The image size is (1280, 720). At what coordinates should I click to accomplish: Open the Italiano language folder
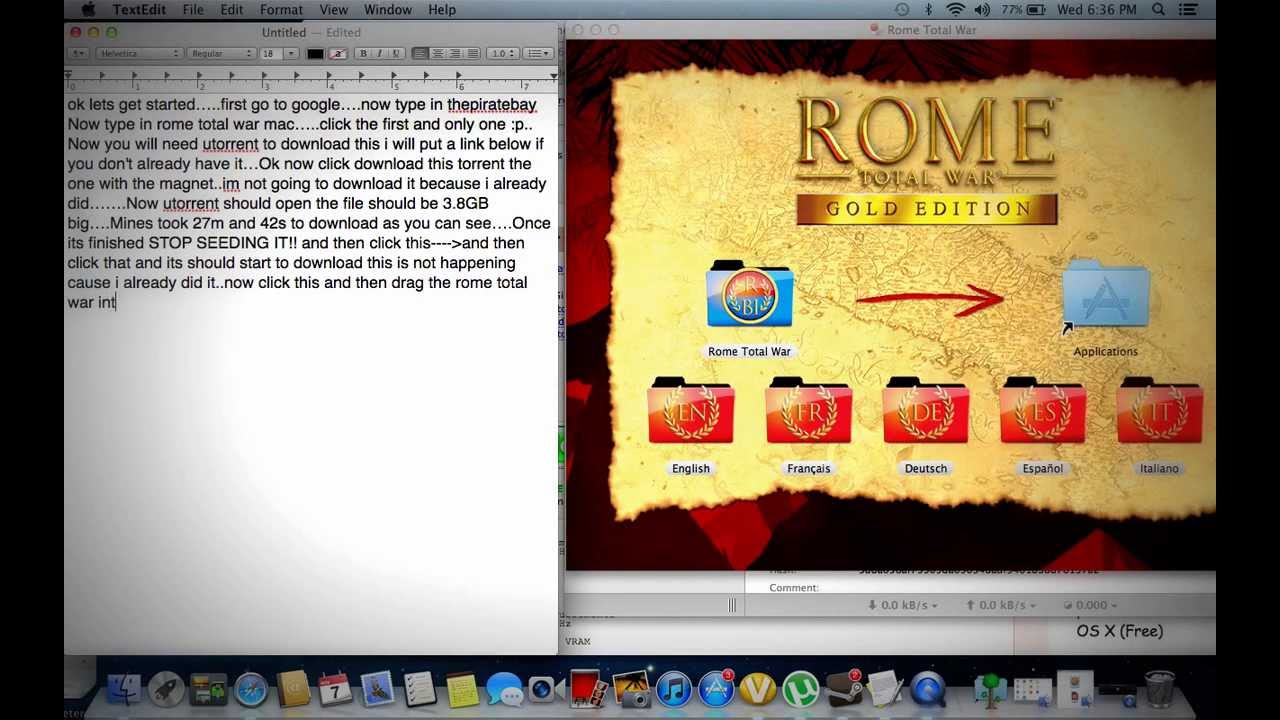tap(1159, 412)
